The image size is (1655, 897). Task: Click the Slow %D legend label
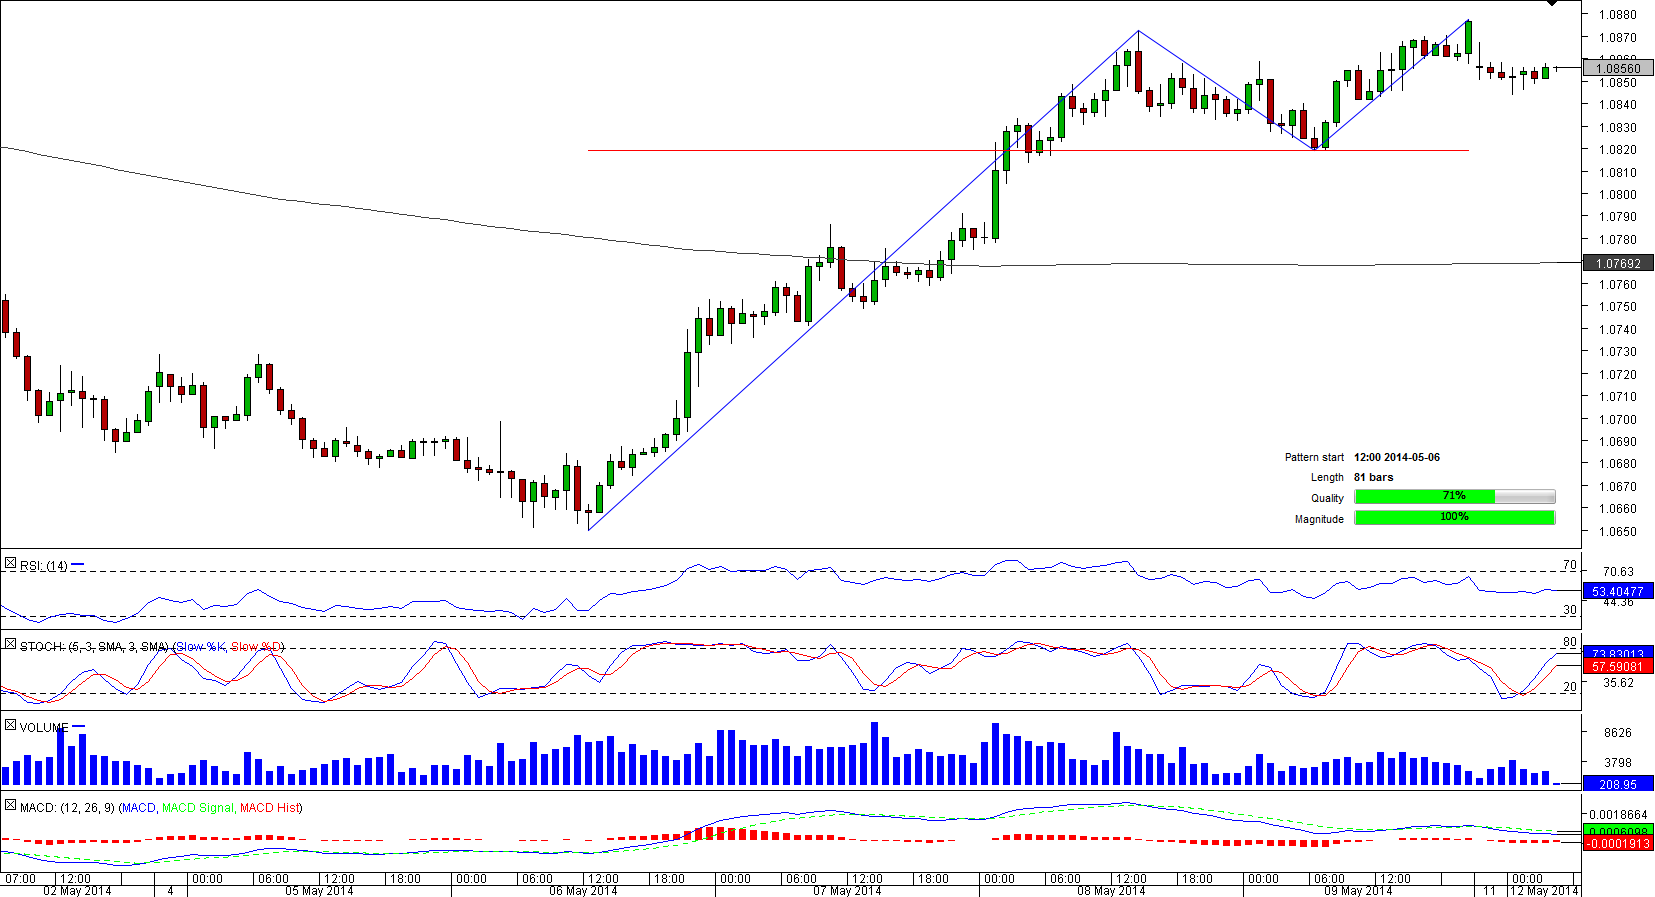click(257, 647)
